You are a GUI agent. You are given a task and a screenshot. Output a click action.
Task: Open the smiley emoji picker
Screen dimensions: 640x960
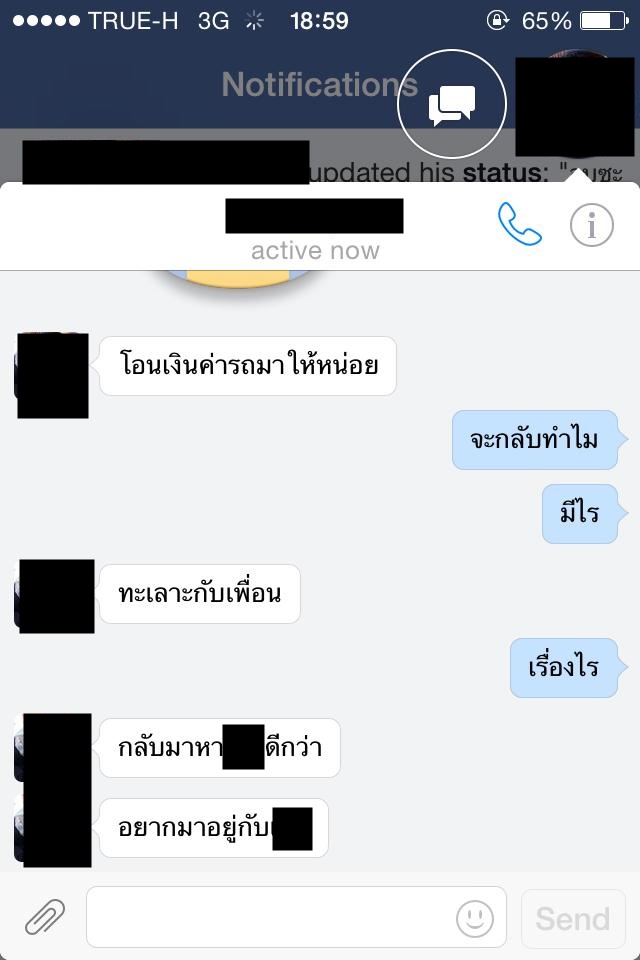point(475,918)
